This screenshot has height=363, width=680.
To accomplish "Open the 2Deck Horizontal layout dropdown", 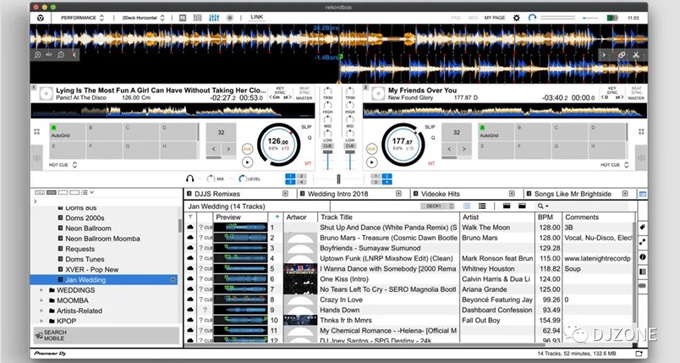I will pyautogui.click(x=143, y=18).
